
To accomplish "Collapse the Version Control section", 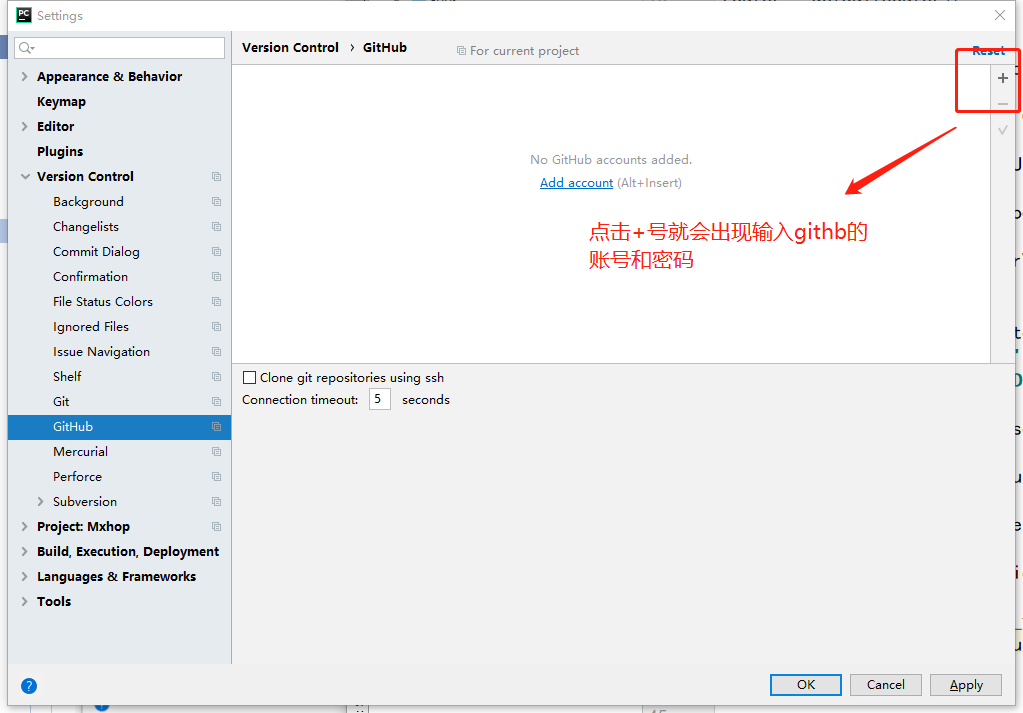I will click(25, 177).
